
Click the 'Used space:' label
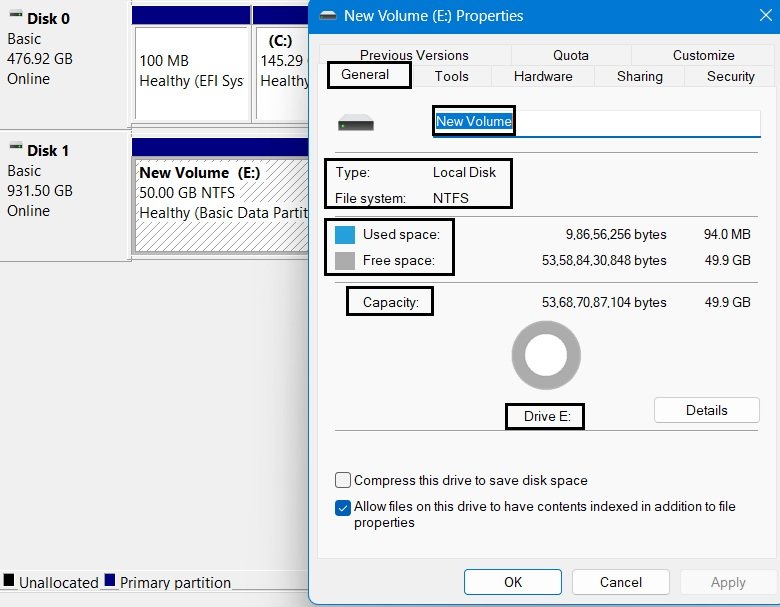click(401, 234)
